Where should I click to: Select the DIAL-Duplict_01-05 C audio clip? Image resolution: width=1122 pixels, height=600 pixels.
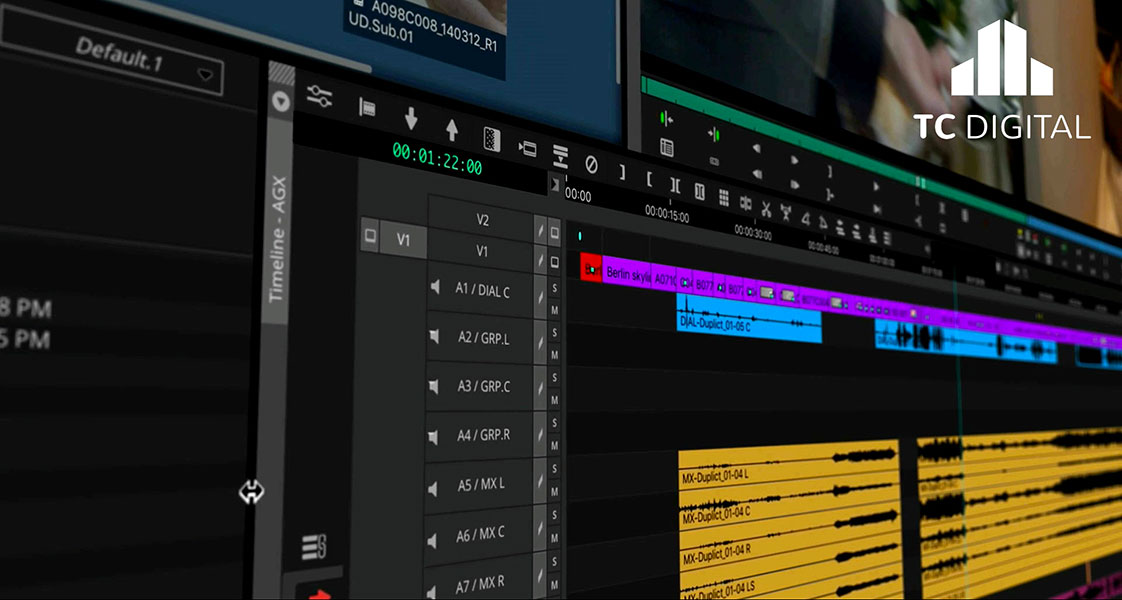pyautogui.click(x=749, y=319)
